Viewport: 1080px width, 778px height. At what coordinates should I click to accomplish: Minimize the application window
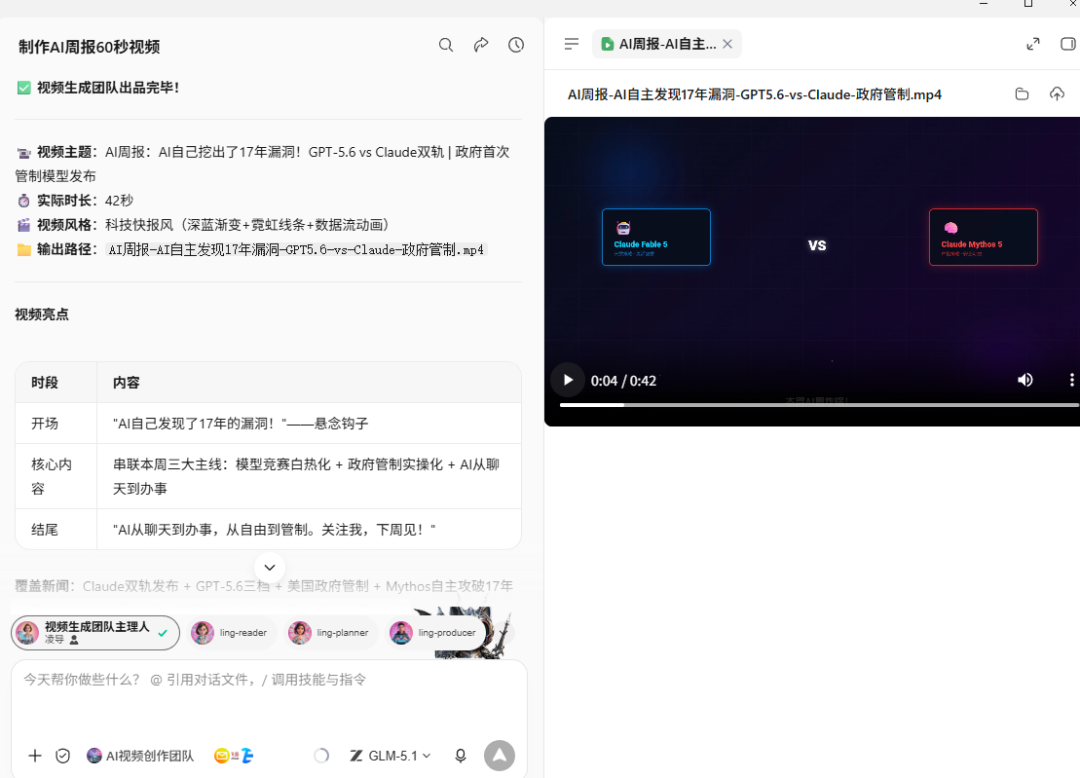[x=984, y=4]
